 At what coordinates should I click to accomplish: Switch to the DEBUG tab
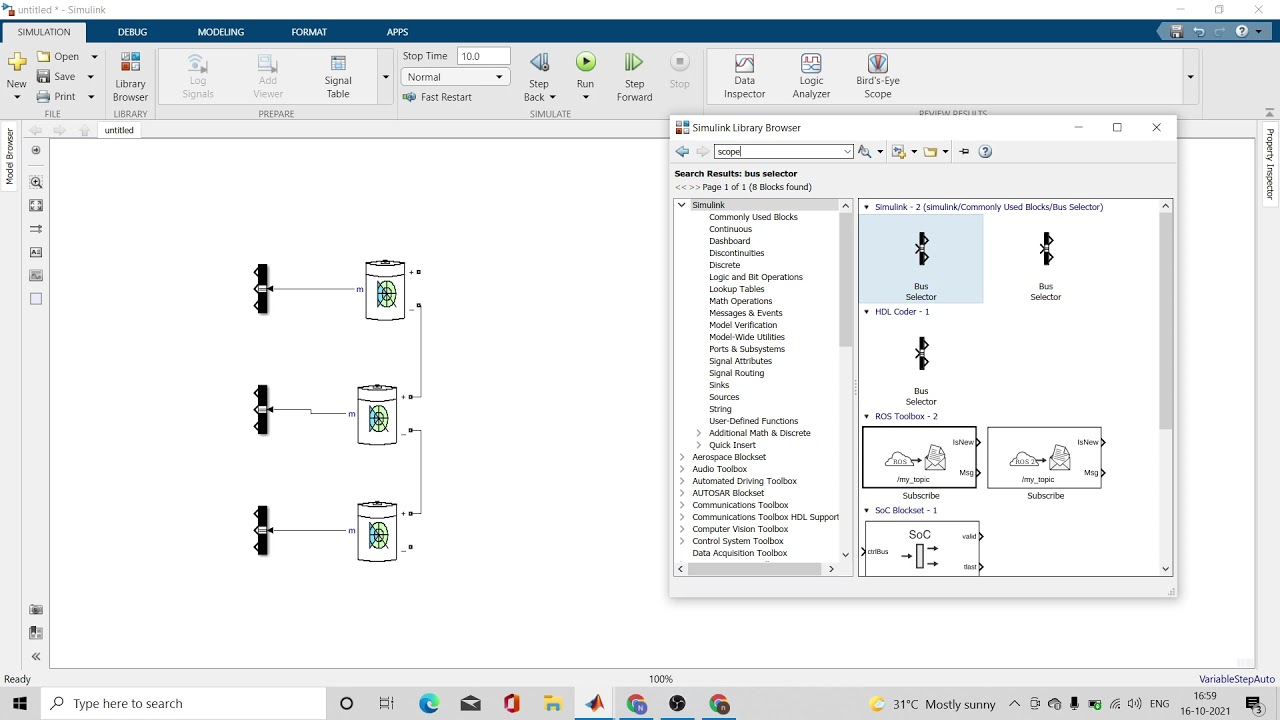point(132,32)
